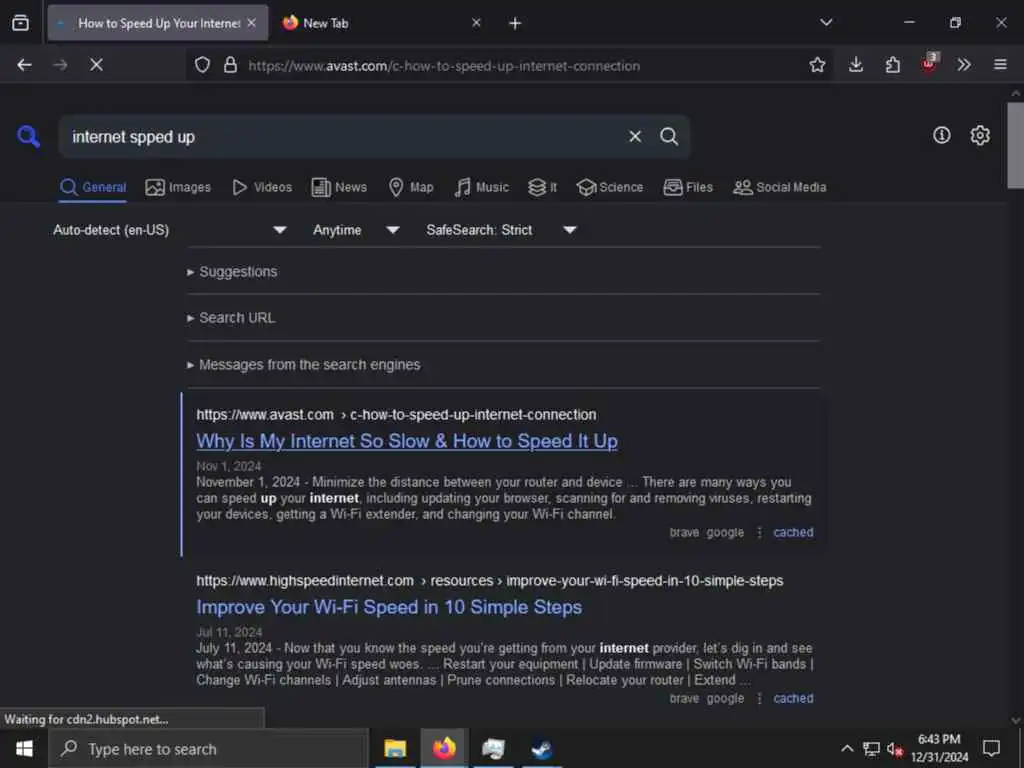Submit search with magnifier button
Image resolution: width=1024 pixels, height=768 pixels.
click(669, 136)
